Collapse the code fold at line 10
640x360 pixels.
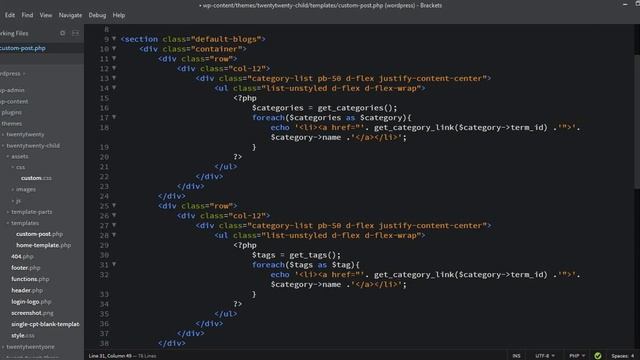pos(114,49)
